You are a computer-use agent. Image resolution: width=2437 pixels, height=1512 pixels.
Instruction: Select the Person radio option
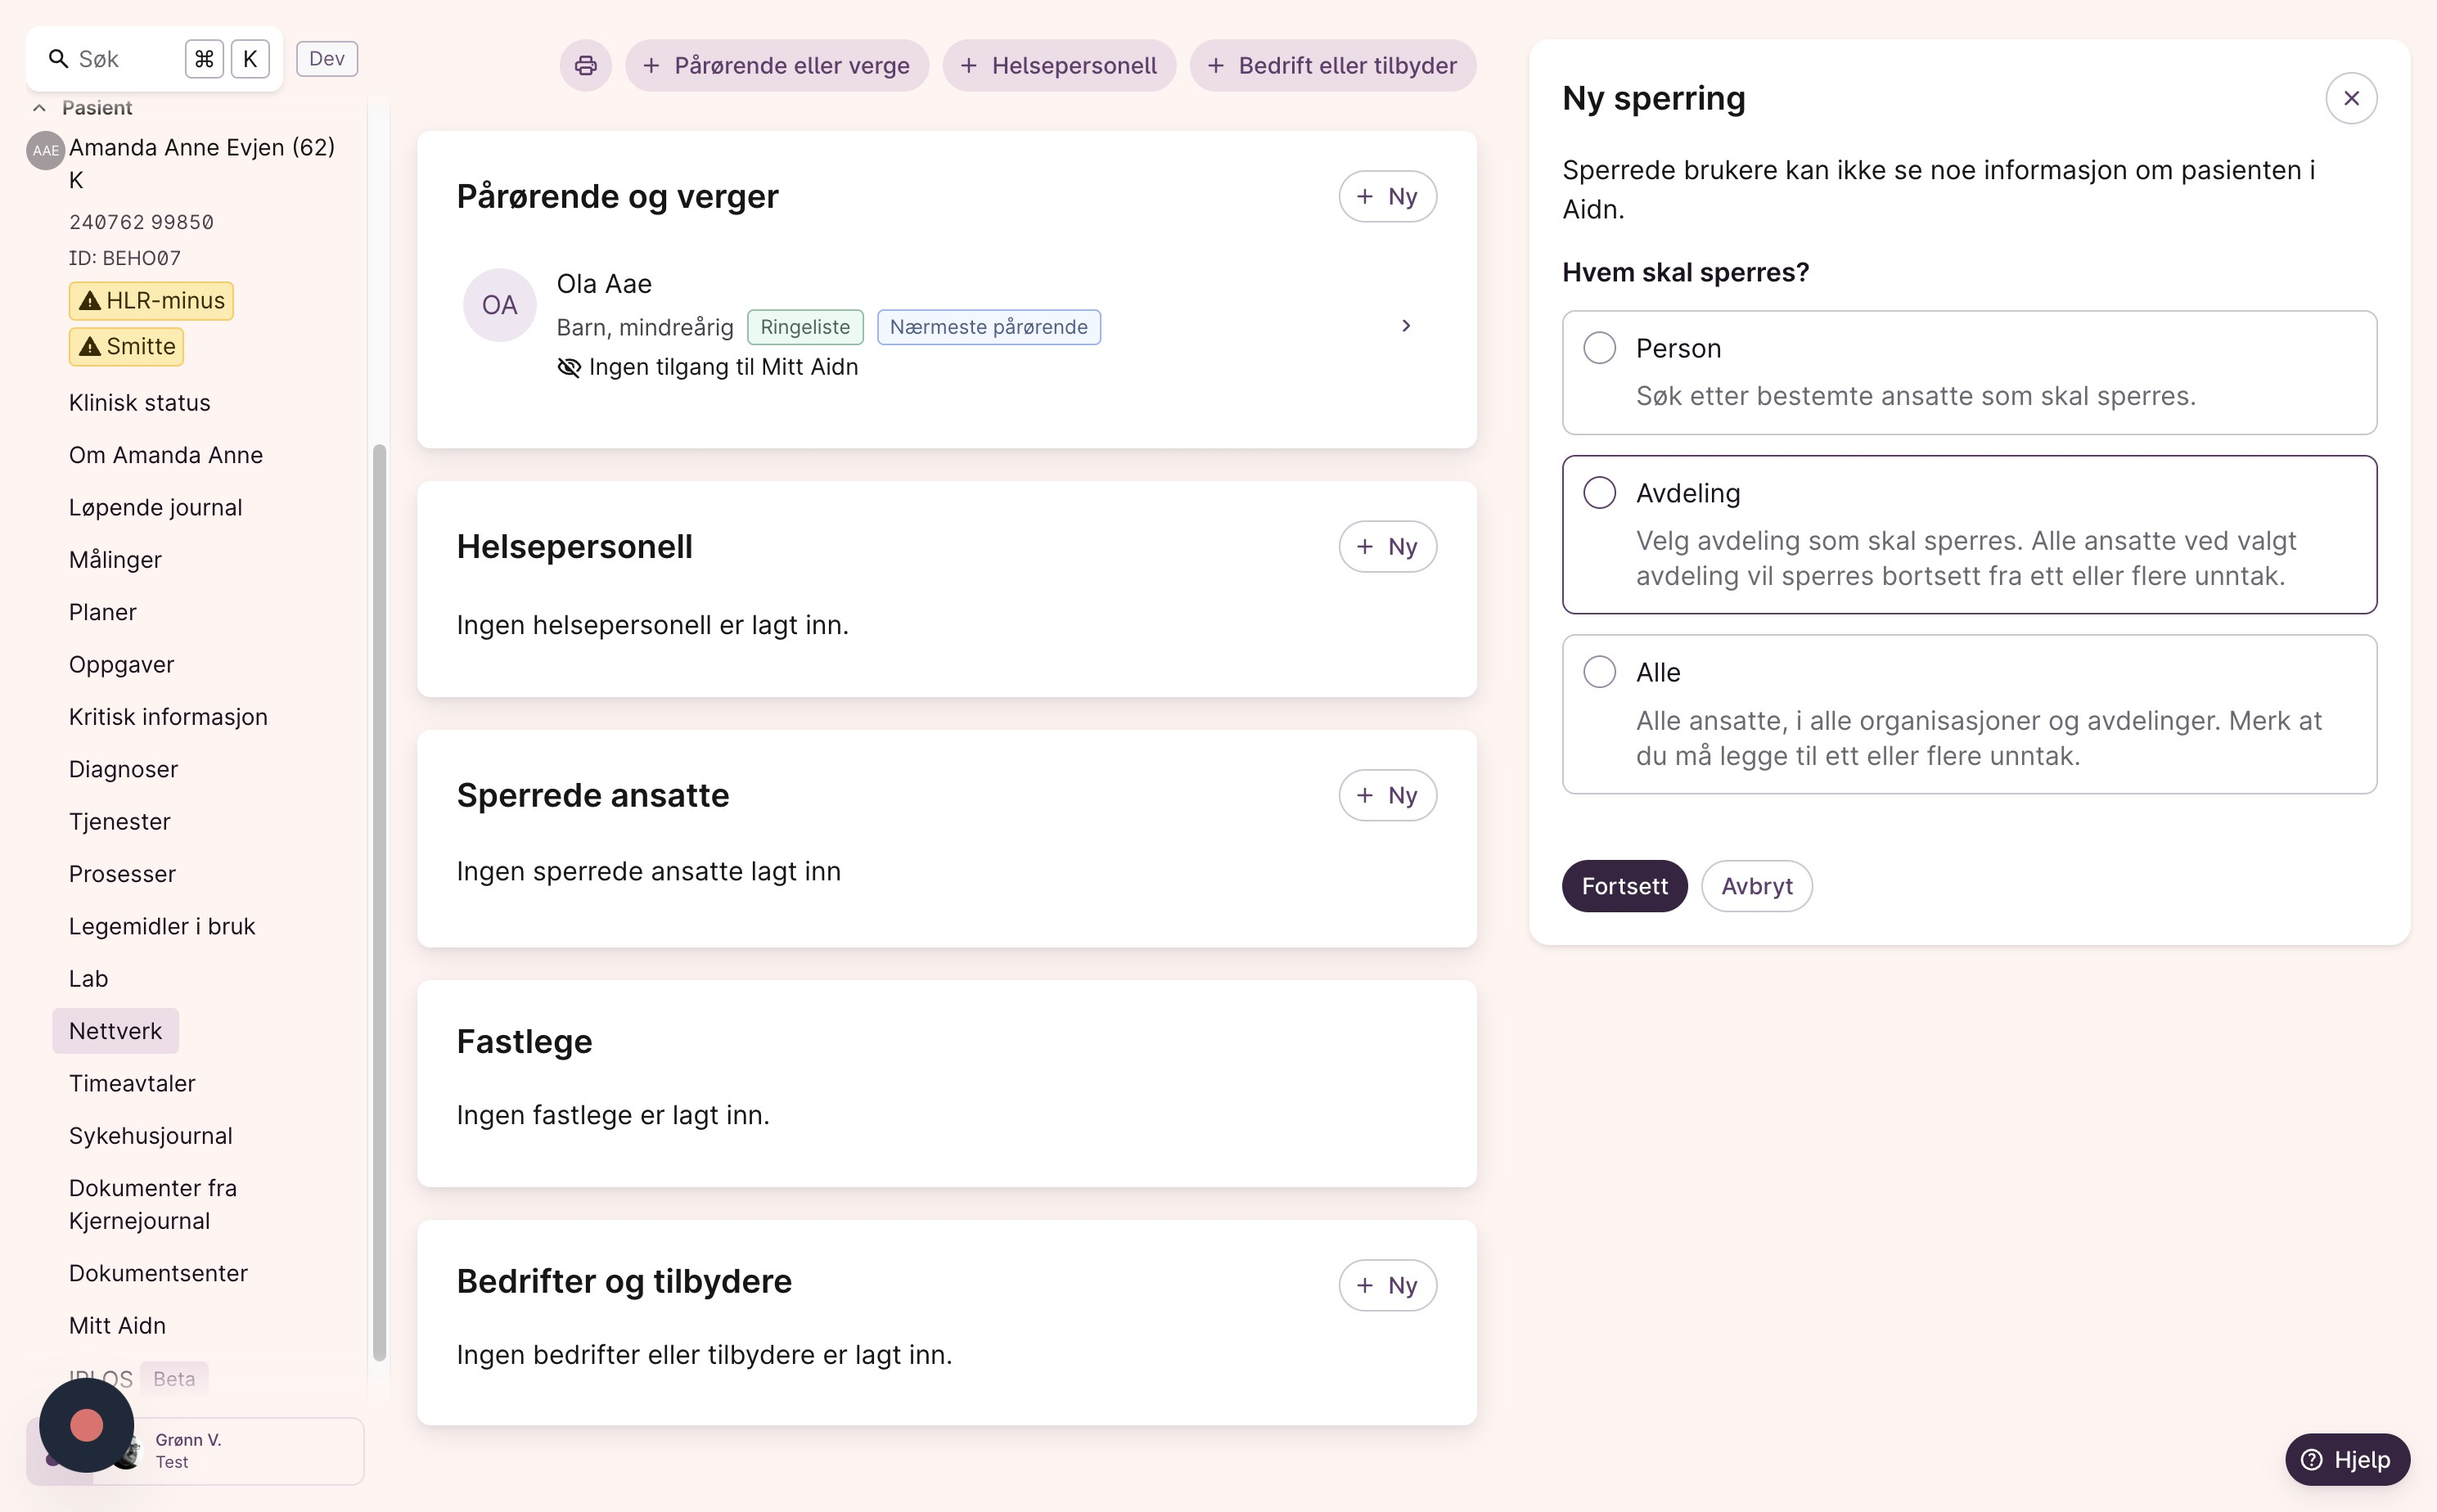[x=1599, y=348]
